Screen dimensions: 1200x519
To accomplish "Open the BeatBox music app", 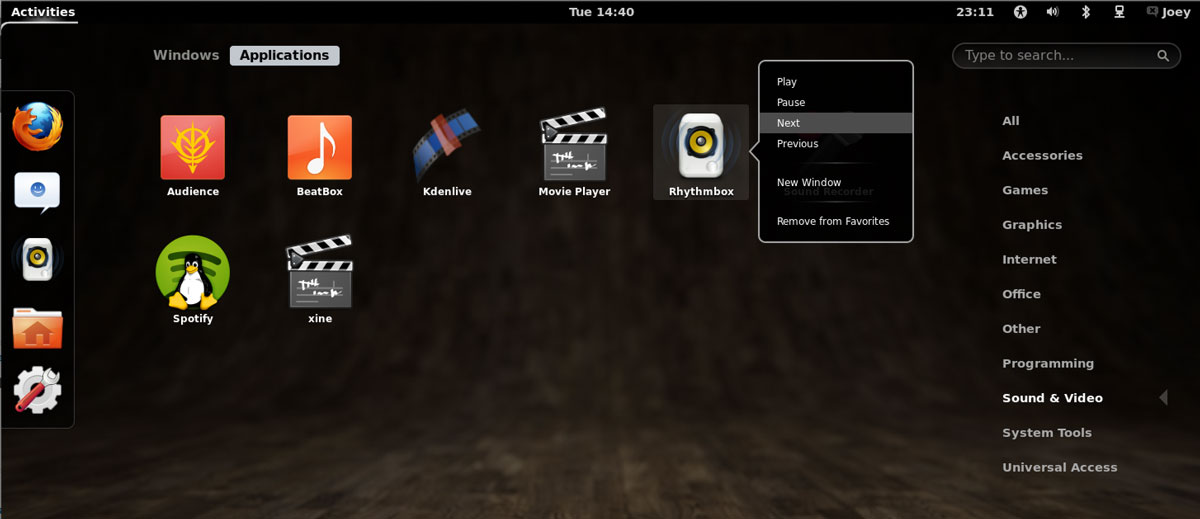I will 320,147.
